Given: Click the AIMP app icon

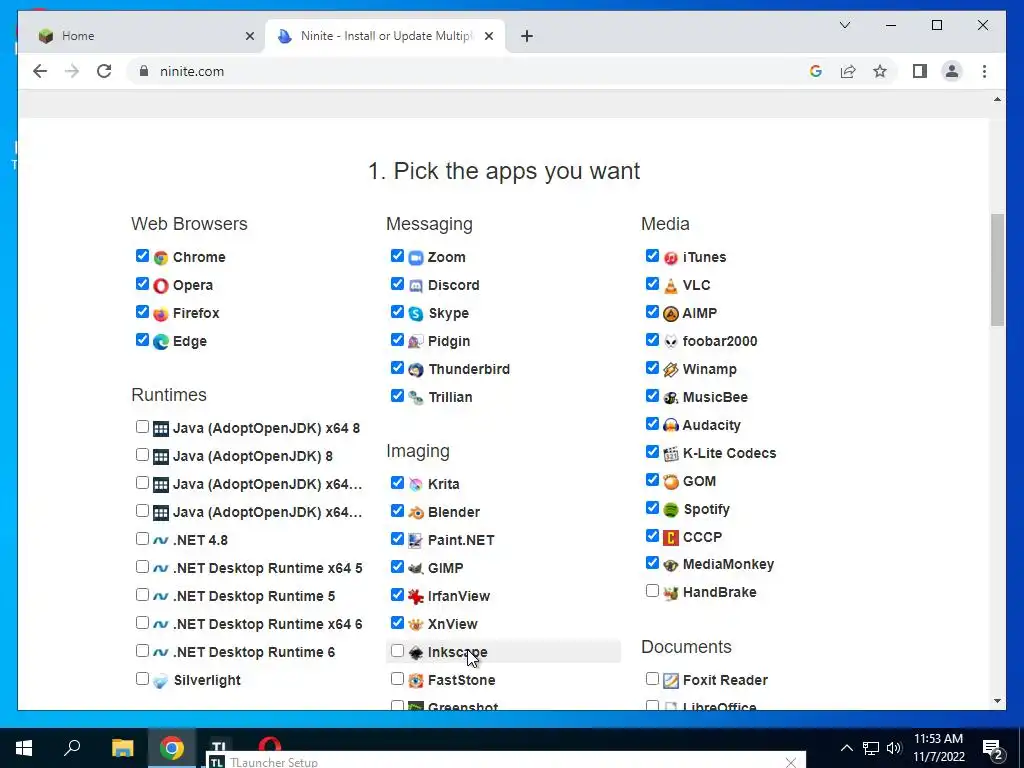Looking at the screenshot, I should click(x=671, y=313).
